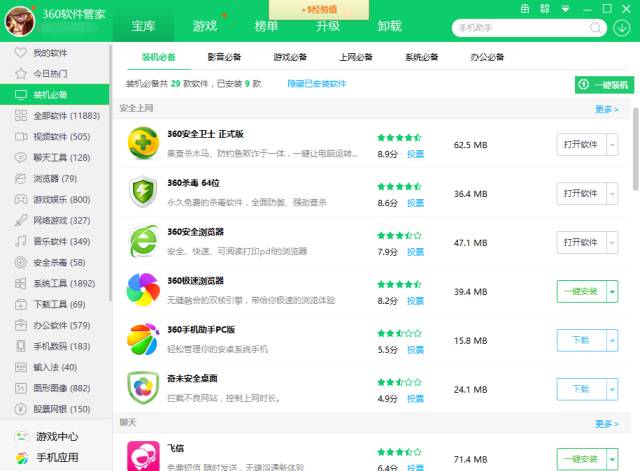Select 浏览器 (79) category
The image size is (640, 471).
point(55,179)
